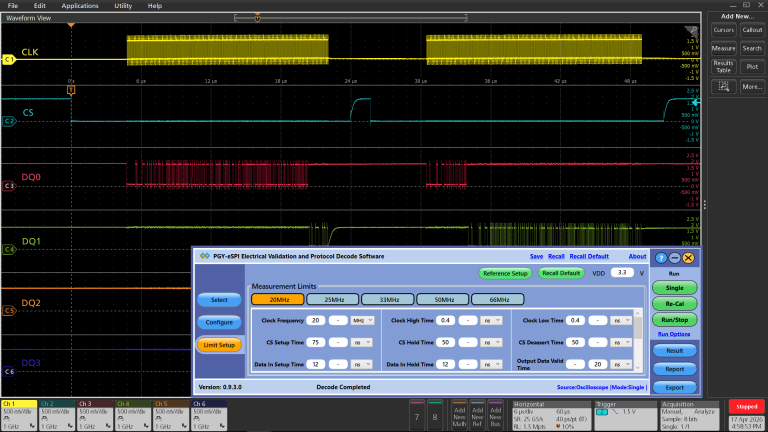Click Add New Ref button
Viewport: 768px width, 432px height.
(477, 416)
